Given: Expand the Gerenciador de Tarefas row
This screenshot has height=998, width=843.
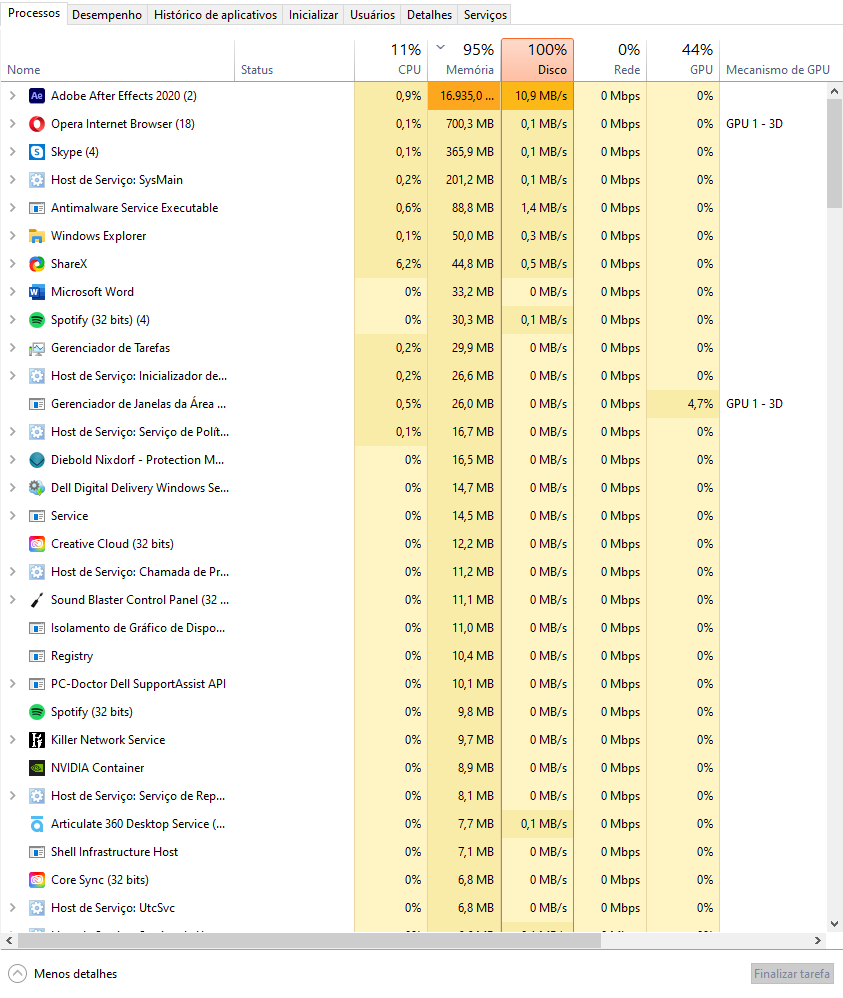Looking at the screenshot, I should pos(12,348).
